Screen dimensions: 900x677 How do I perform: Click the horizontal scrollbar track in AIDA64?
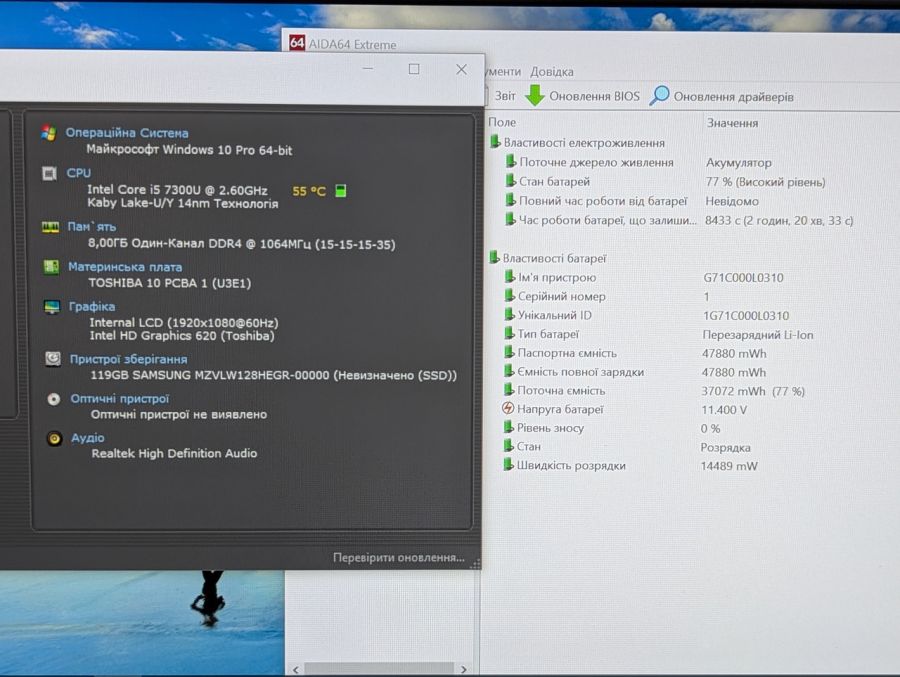[x=379, y=669]
